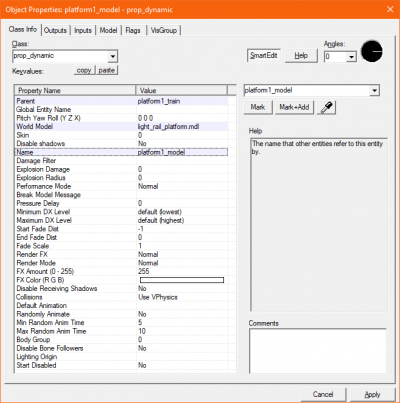The height and width of the screenshot is (403, 400).
Task: Select the Skin property row
Action: (122, 135)
